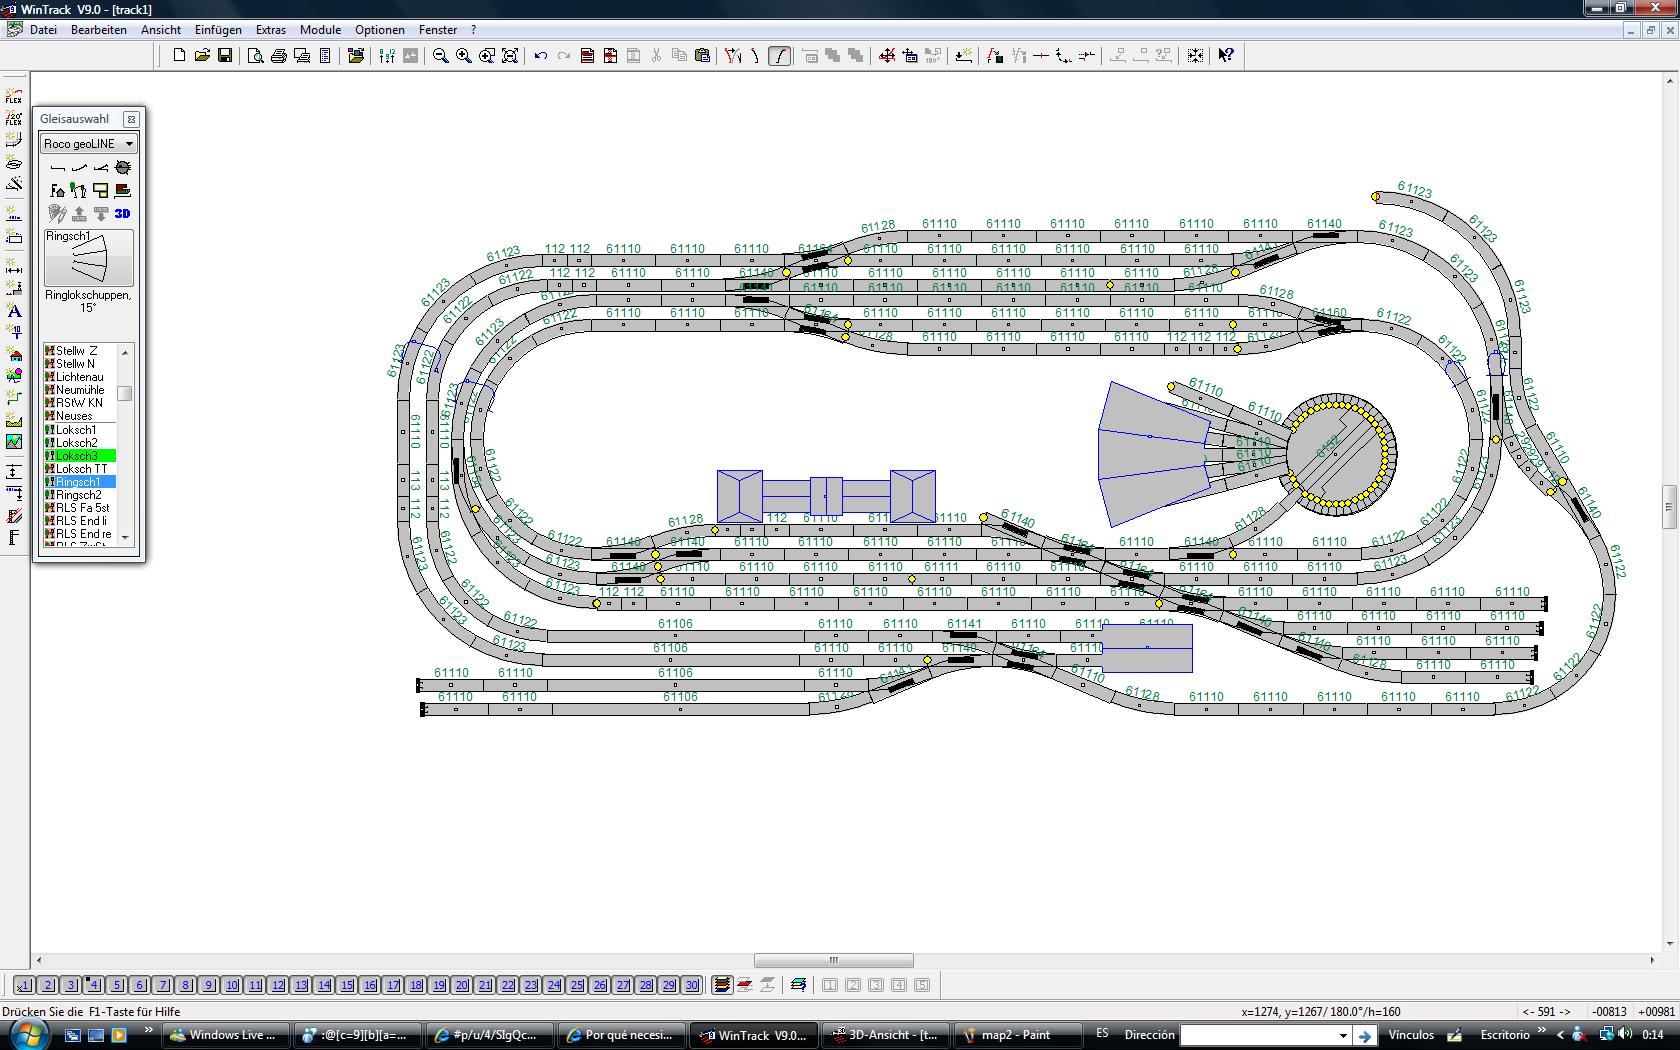Paste from clipboard toolbar icon
Viewport: 1680px width, 1050px height.
(702, 55)
